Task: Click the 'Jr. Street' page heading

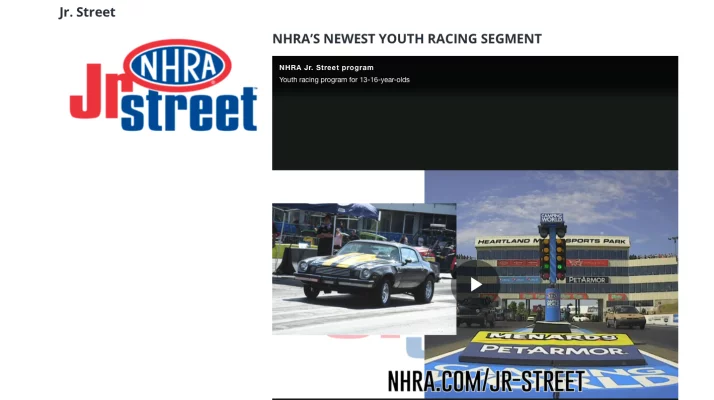Action: tap(87, 12)
